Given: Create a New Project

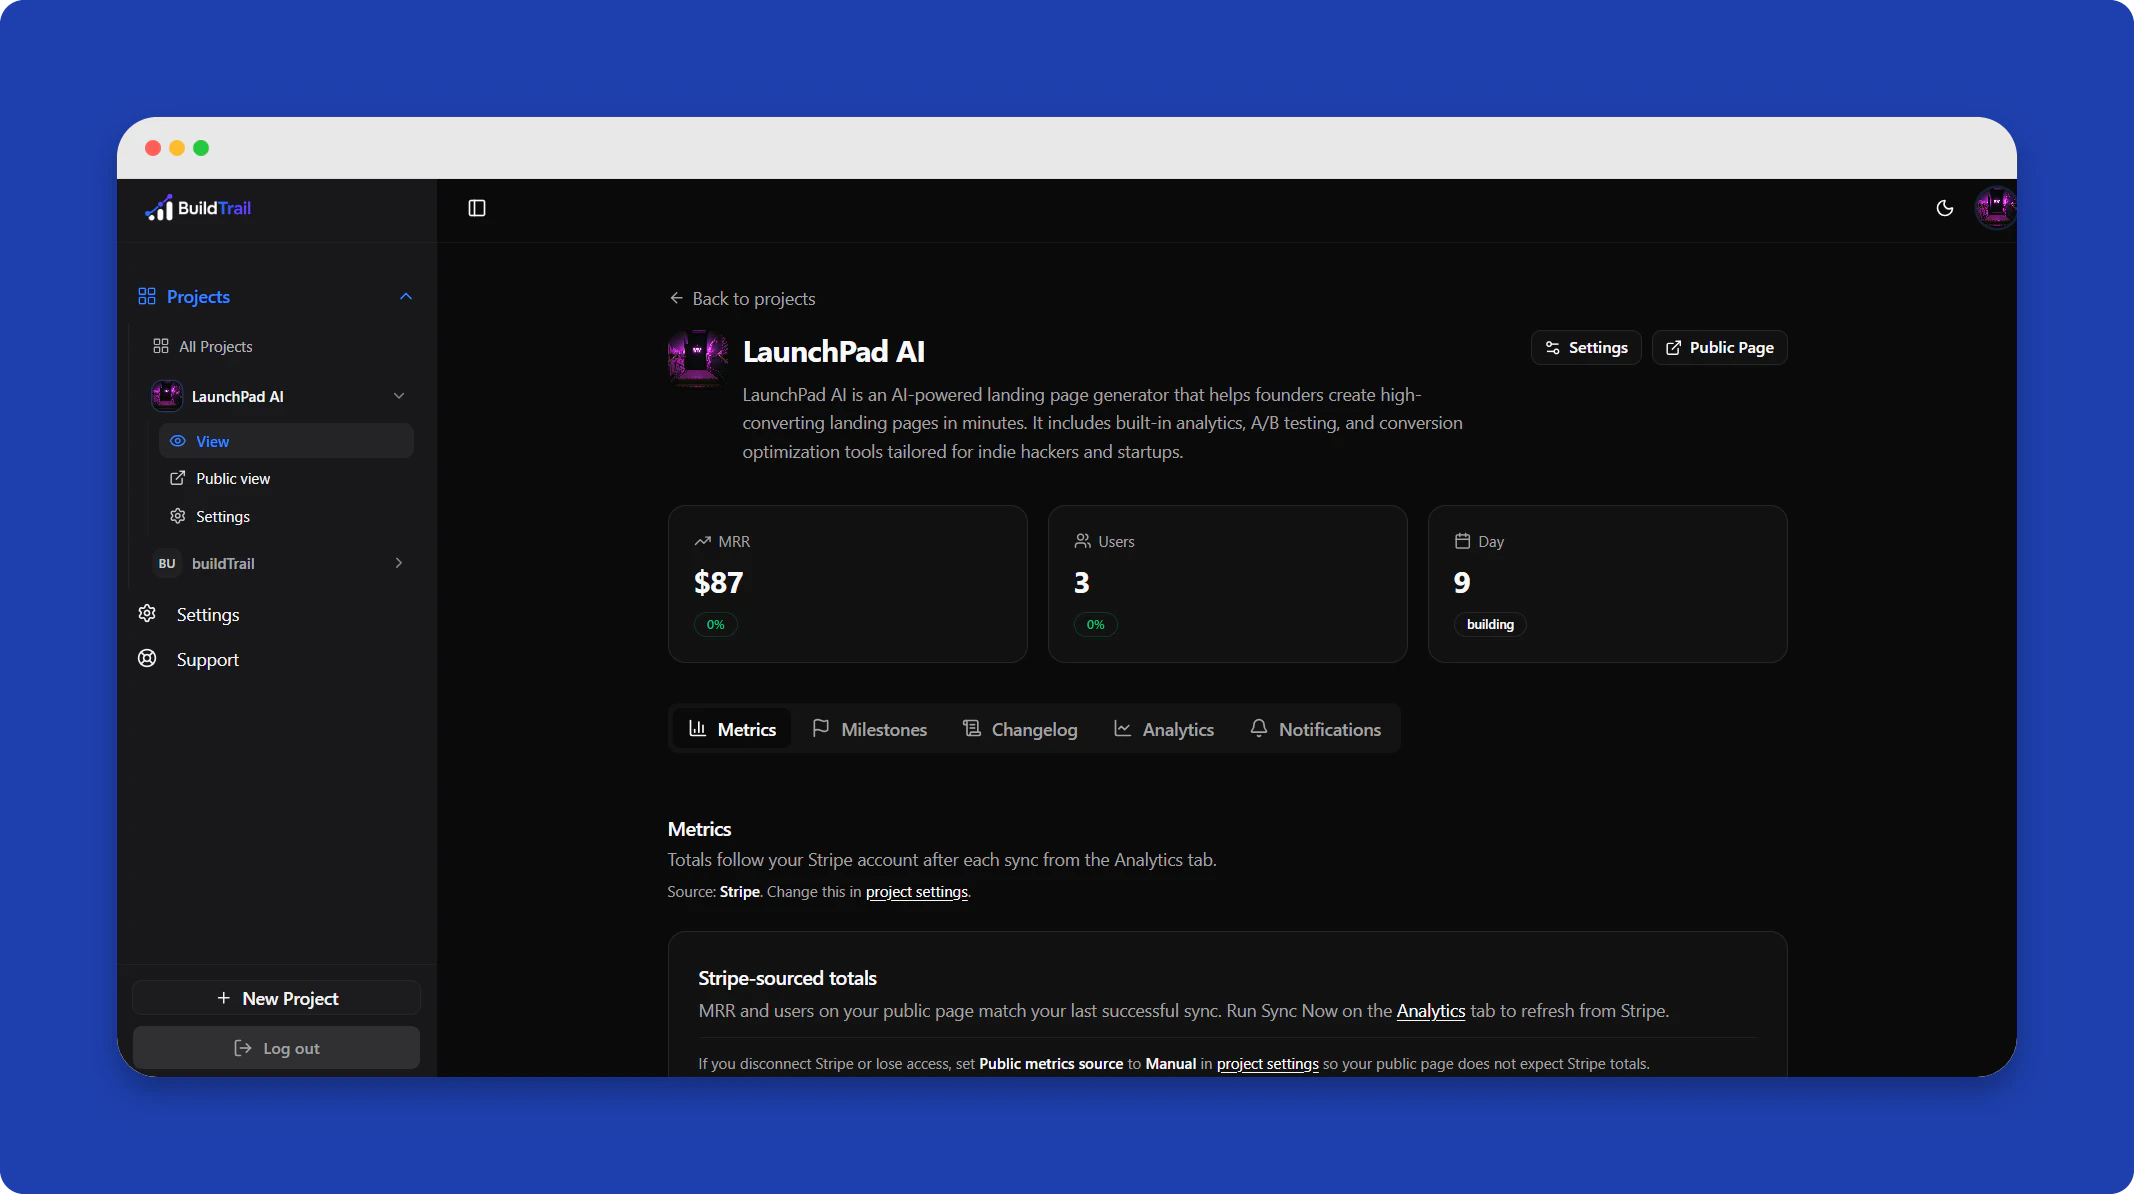Looking at the screenshot, I should (x=277, y=998).
